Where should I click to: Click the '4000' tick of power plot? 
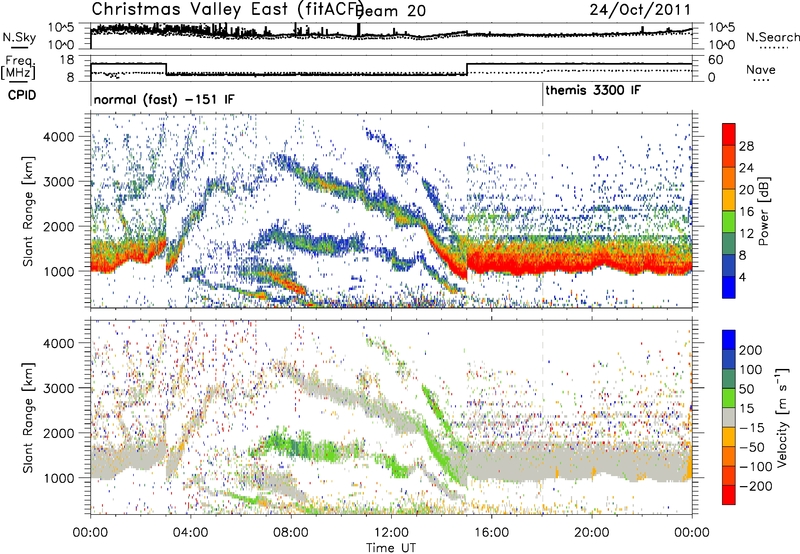click(58, 137)
